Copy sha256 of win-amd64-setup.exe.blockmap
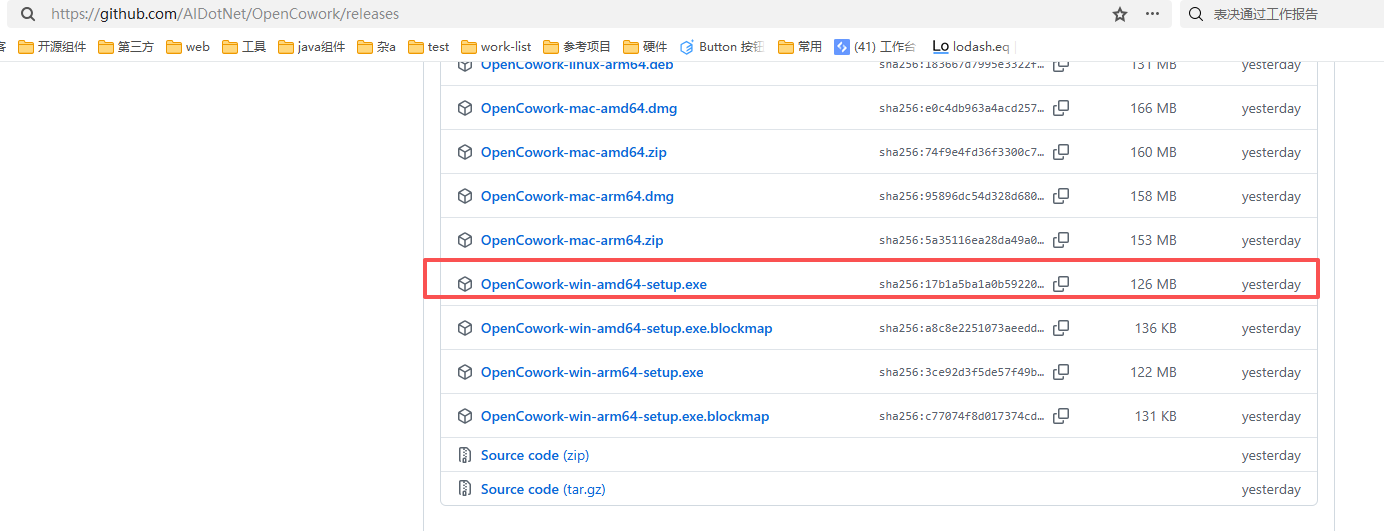 pyautogui.click(x=1061, y=328)
